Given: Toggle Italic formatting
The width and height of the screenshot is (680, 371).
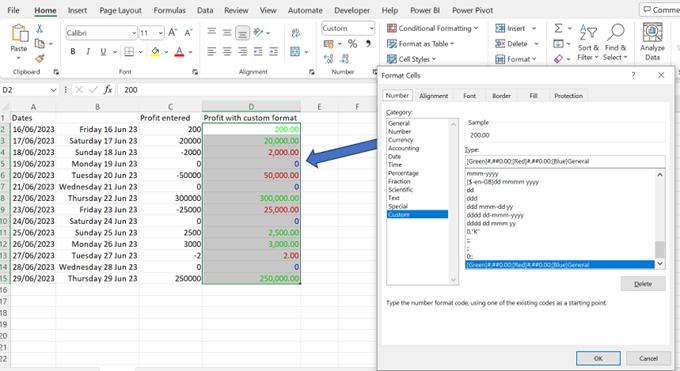Looking at the screenshot, I should coord(88,52).
